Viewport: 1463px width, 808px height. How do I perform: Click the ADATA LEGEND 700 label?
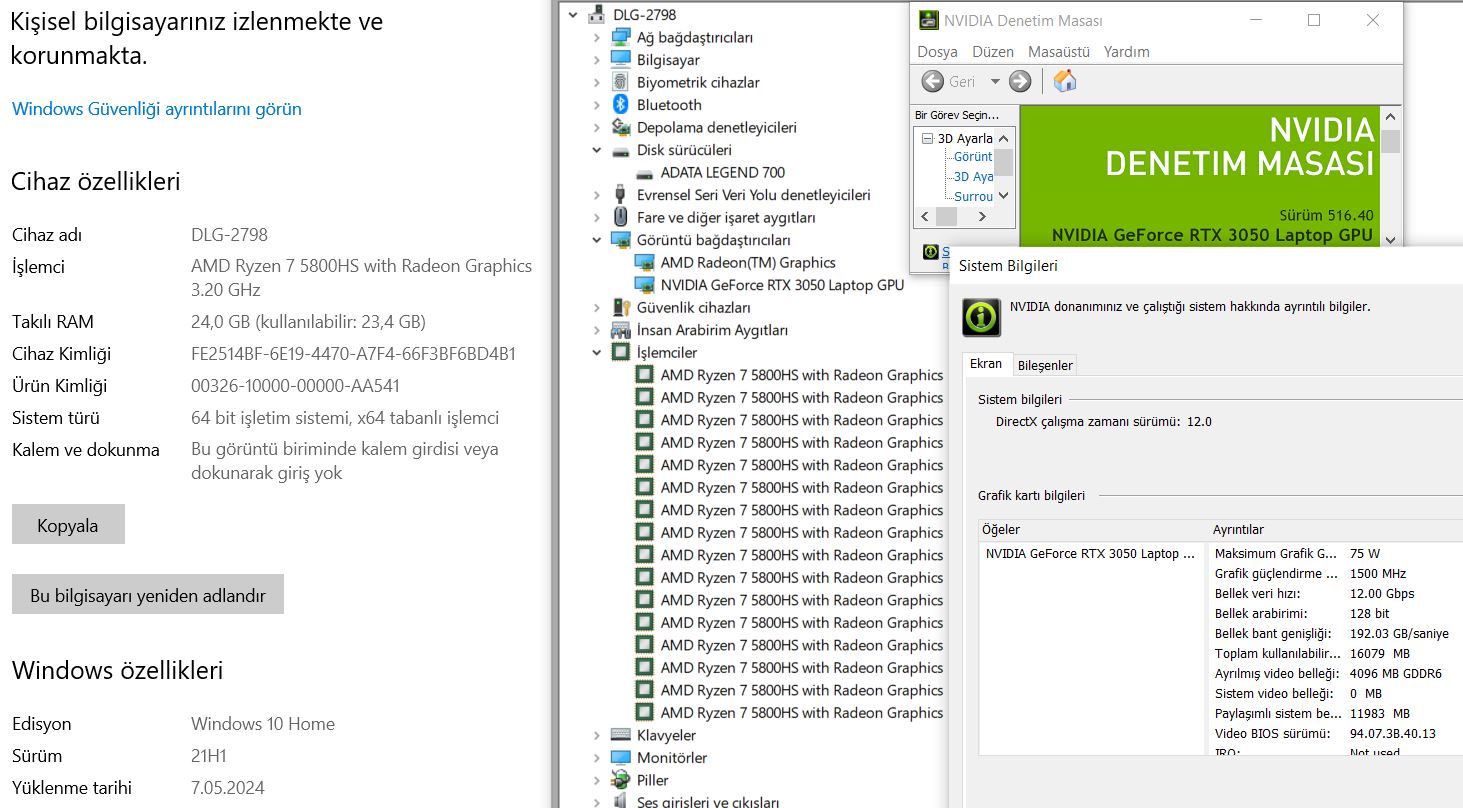[x=723, y=172]
